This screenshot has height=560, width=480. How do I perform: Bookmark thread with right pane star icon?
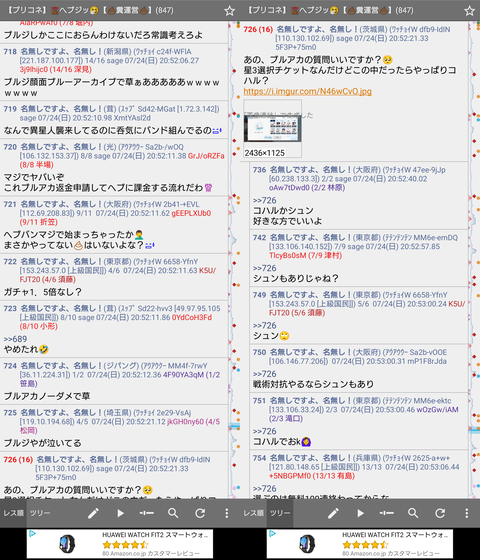pos(469,11)
